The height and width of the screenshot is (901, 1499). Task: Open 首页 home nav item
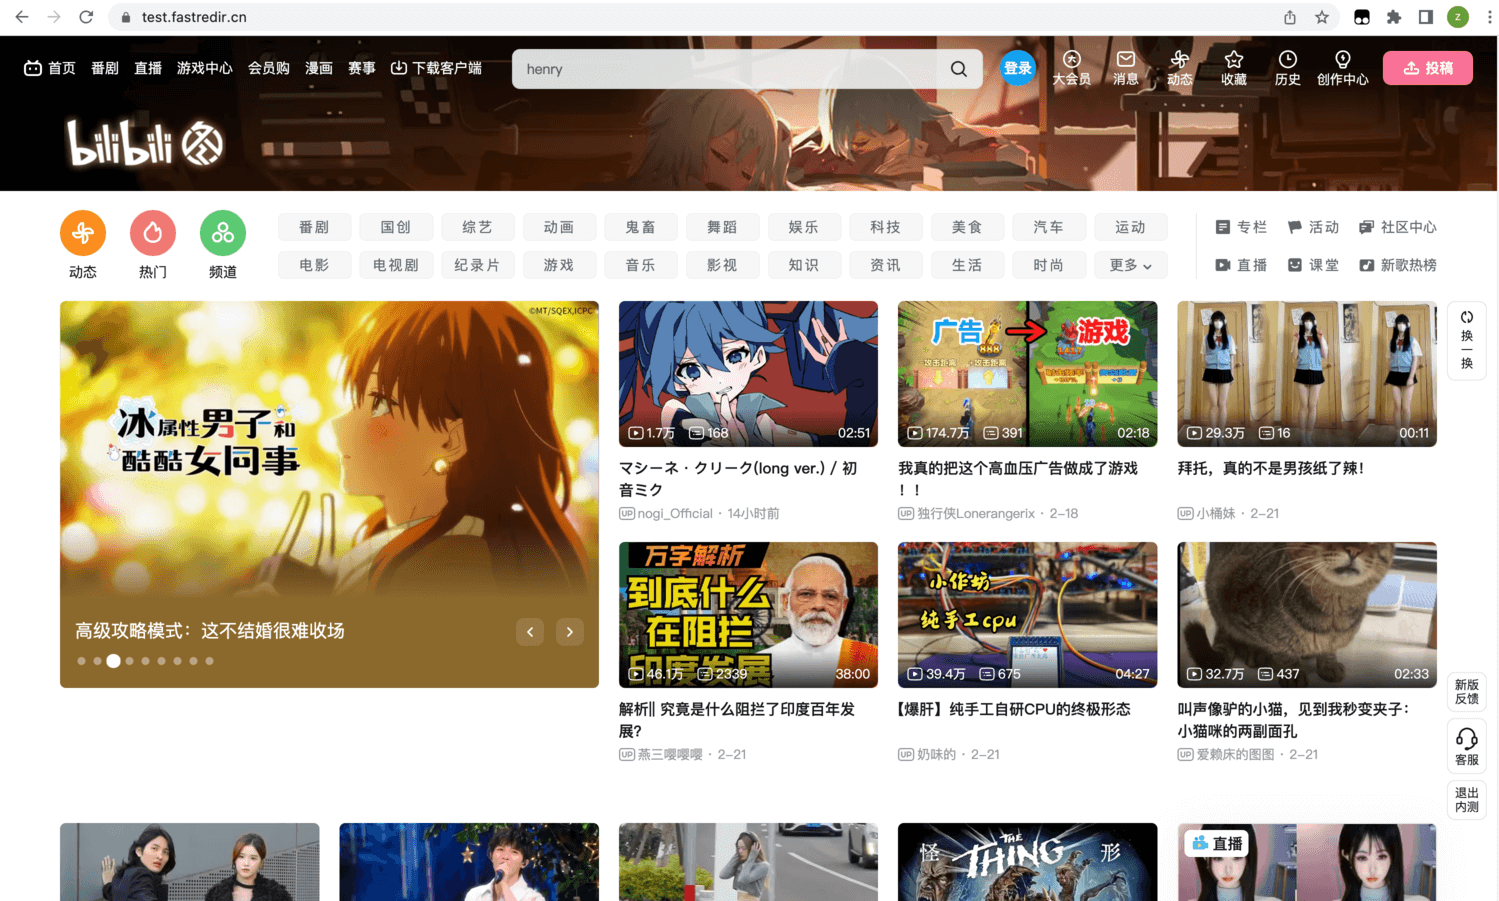50,68
